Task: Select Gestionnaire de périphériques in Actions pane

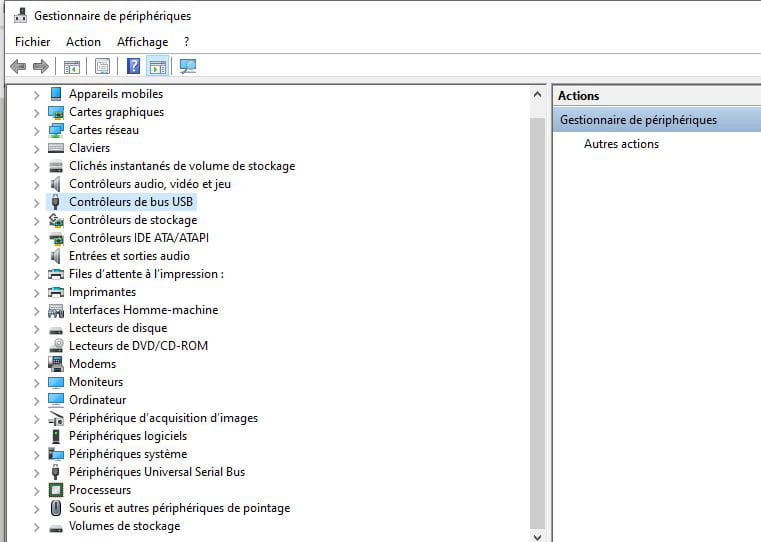Action: 638,120
